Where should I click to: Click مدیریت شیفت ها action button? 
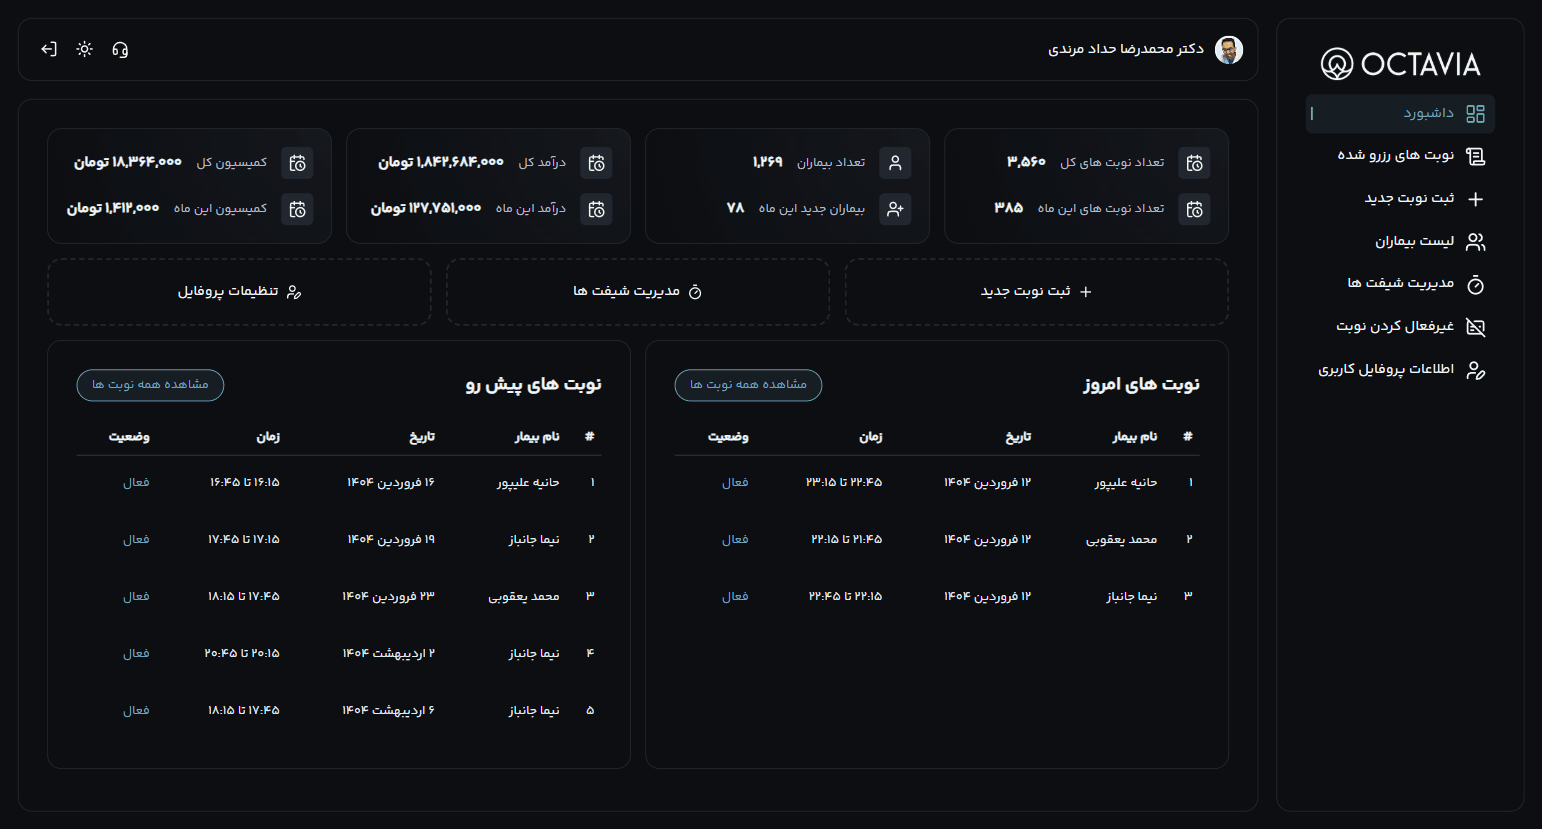coord(637,291)
